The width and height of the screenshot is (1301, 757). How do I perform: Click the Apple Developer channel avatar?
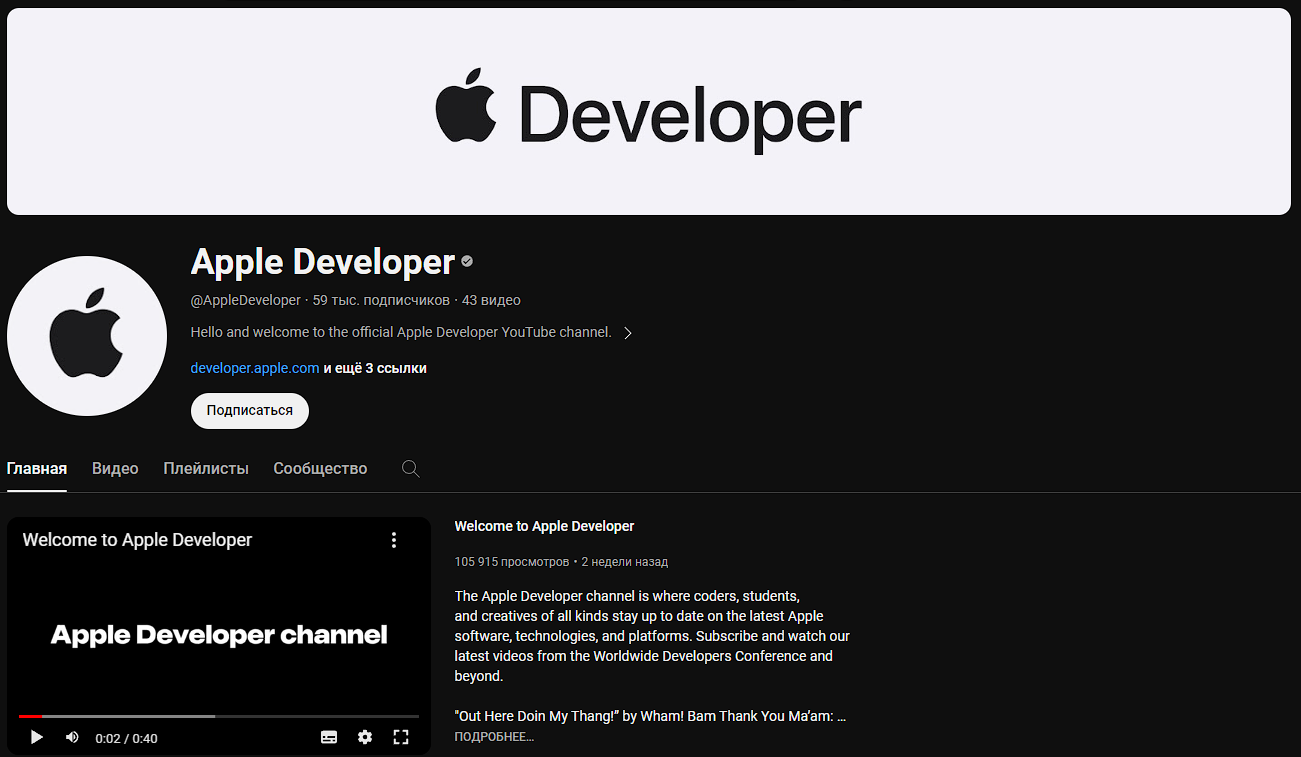pos(87,335)
